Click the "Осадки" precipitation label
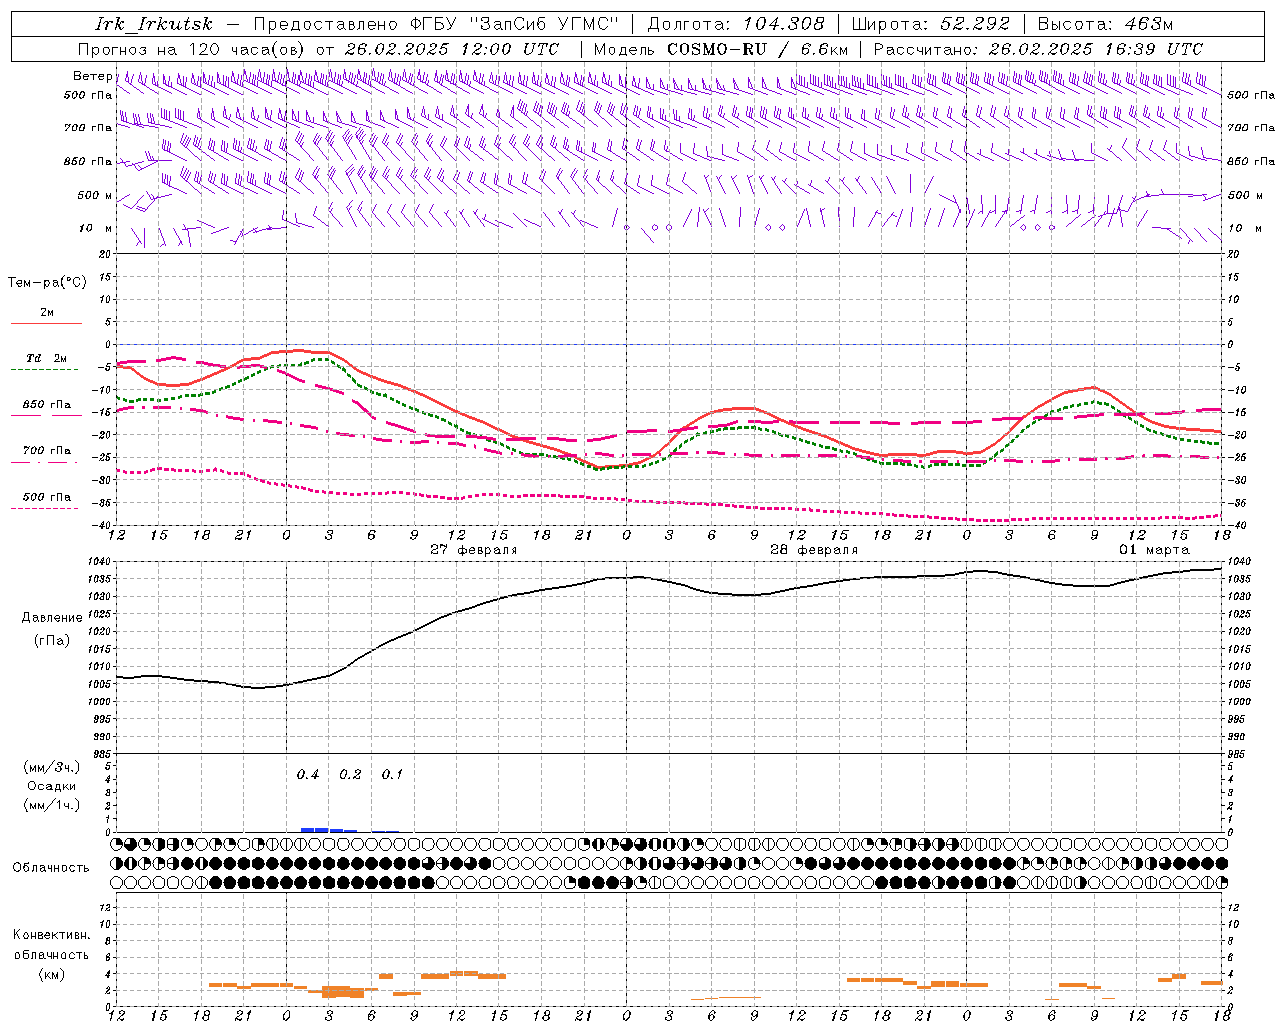The image size is (1280, 1024). (x=52, y=786)
